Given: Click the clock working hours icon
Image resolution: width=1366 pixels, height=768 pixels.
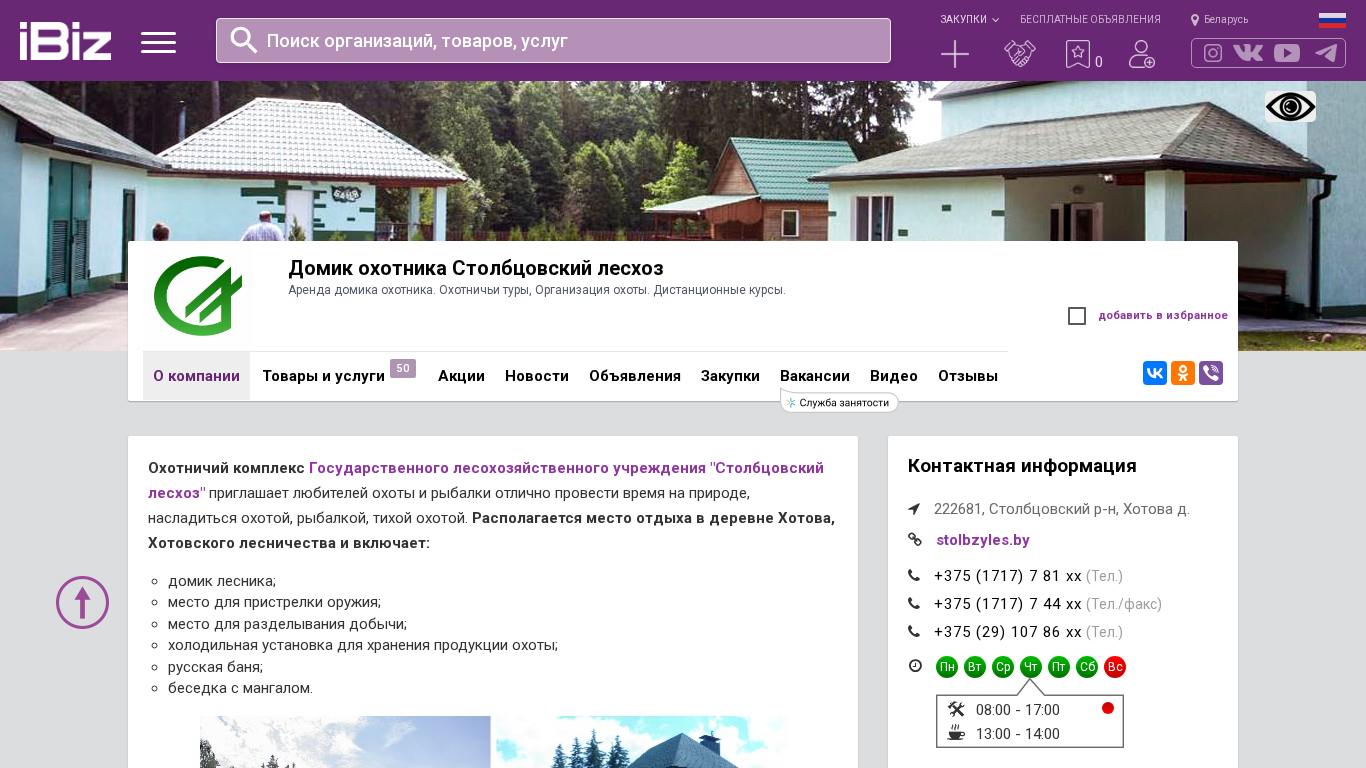Looking at the screenshot, I should point(915,666).
